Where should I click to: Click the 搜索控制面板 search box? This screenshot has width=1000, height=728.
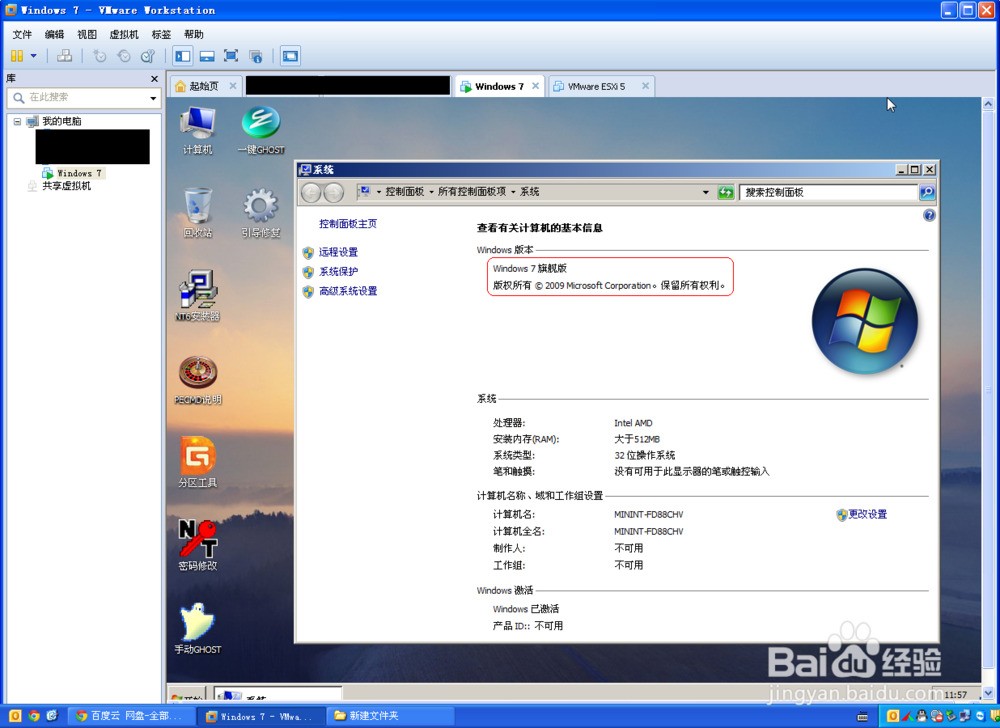(828, 192)
